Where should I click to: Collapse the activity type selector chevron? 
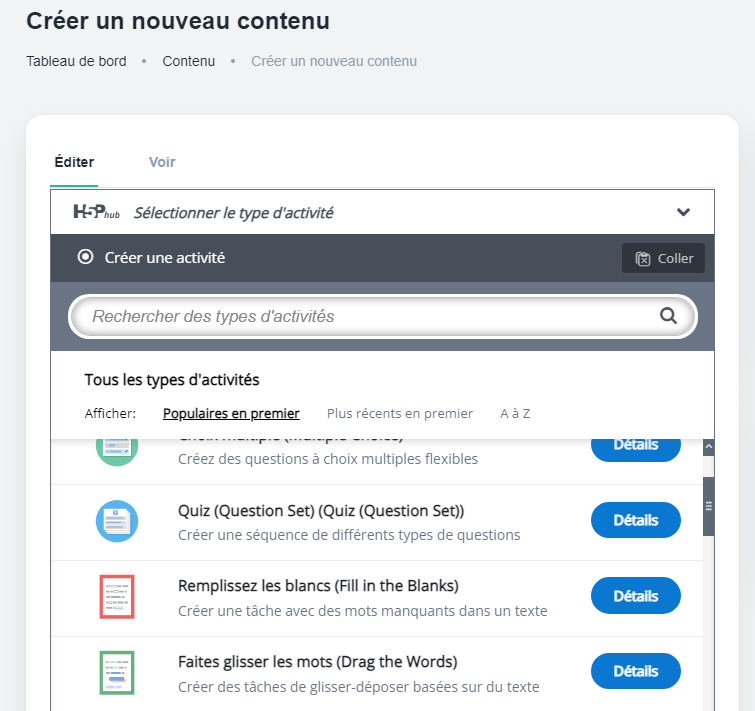pyautogui.click(x=683, y=212)
